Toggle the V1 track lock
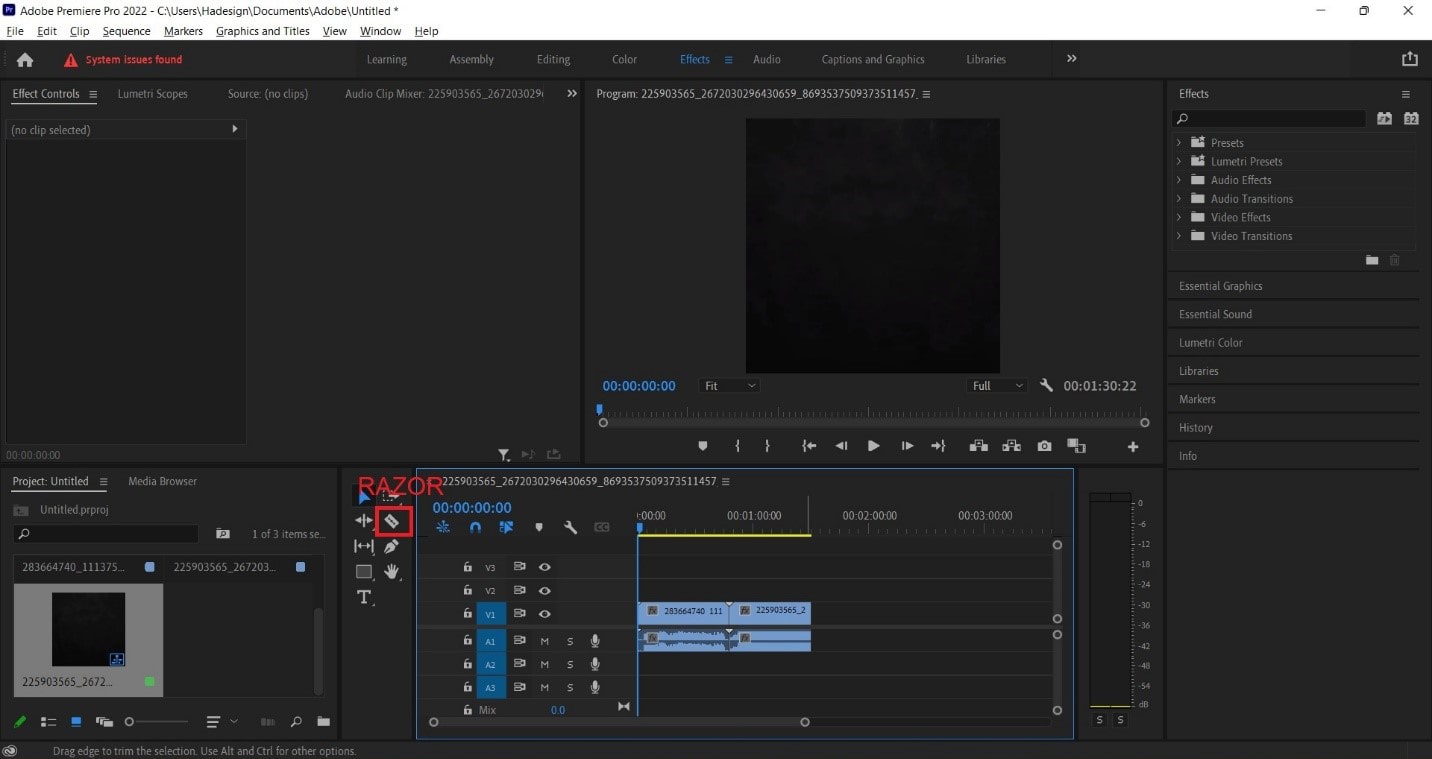Image resolution: width=1432 pixels, height=759 pixels. point(467,614)
